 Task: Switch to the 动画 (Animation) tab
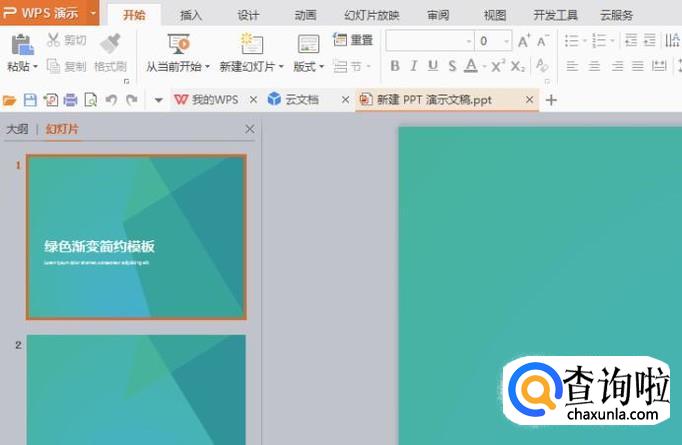[x=305, y=15]
